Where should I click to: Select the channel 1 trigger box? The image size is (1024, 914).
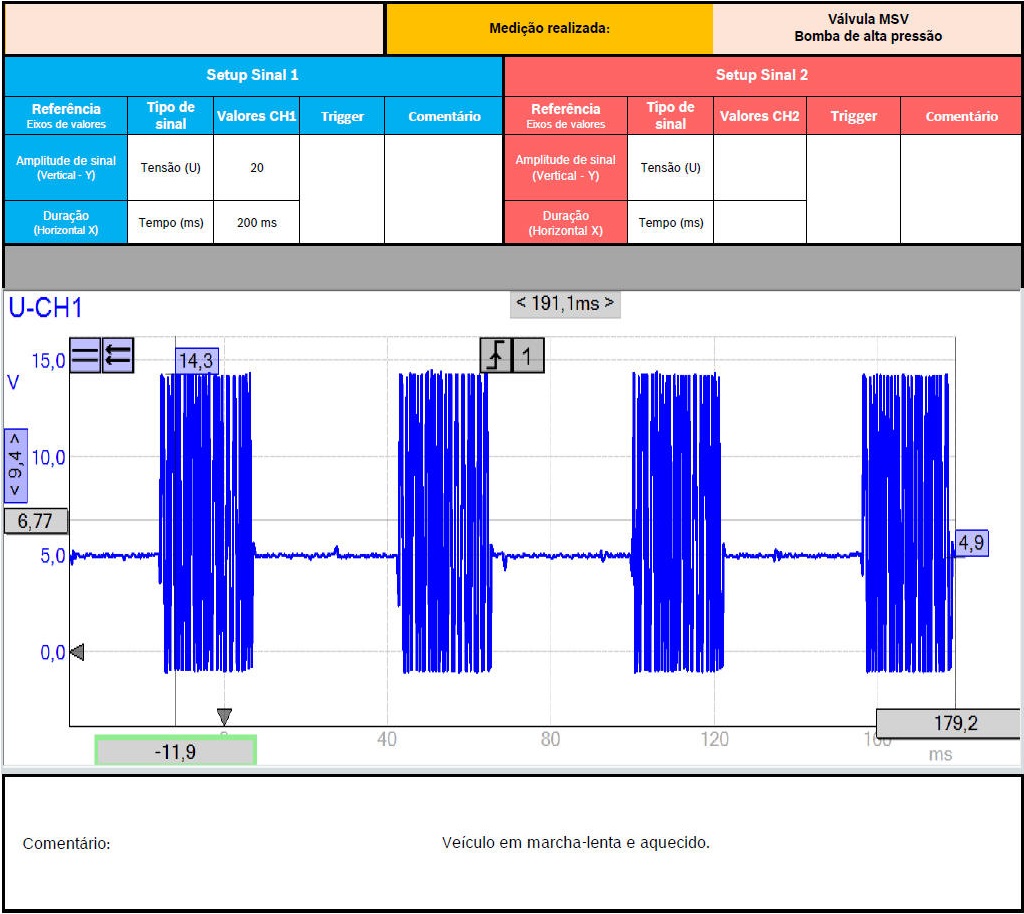(529, 355)
